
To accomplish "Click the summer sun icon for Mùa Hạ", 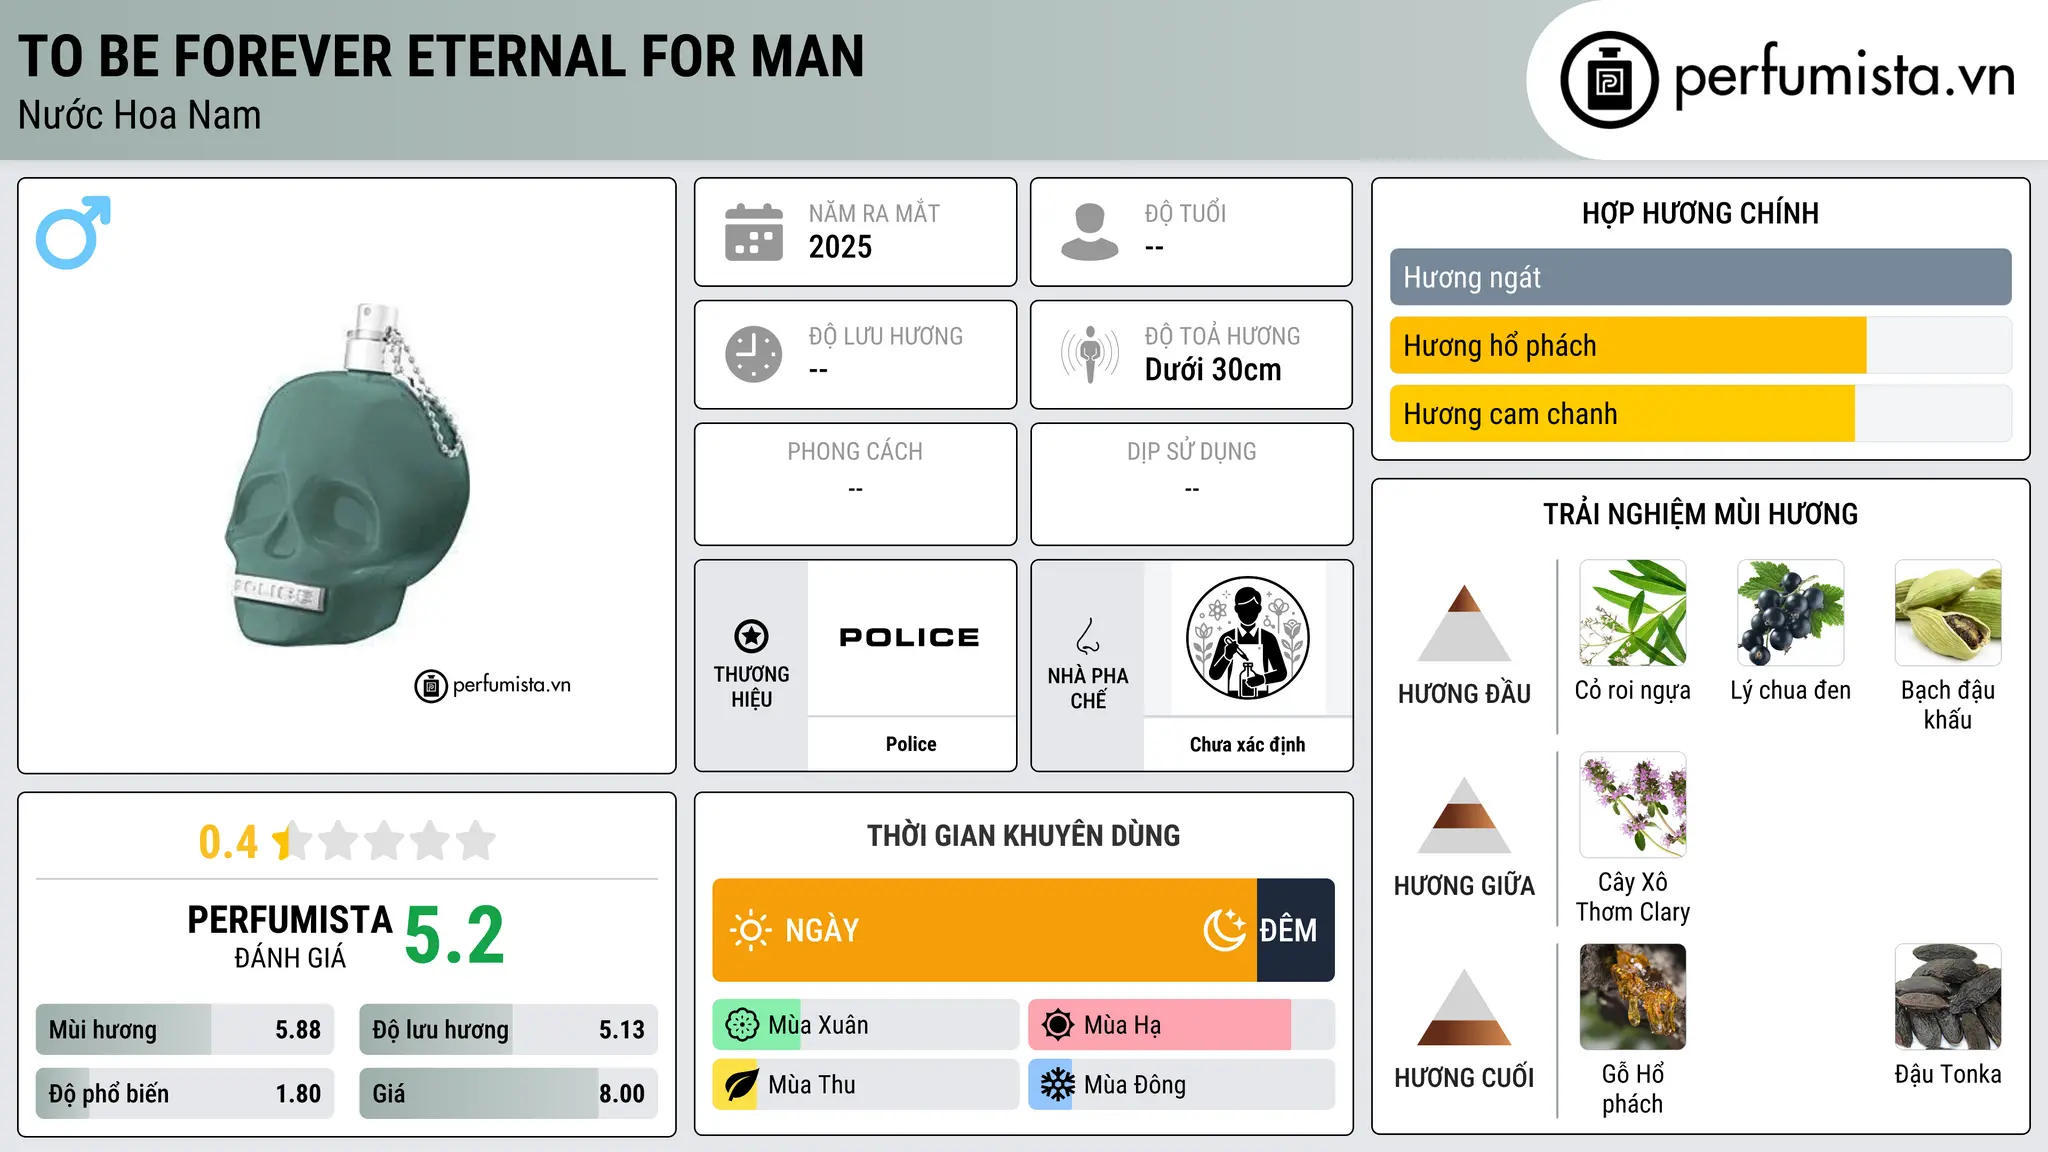I will (1057, 1025).
